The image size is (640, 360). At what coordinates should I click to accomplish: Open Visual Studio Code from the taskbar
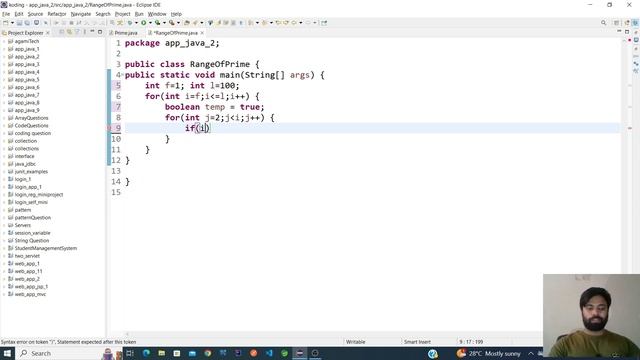coord(269,353)
